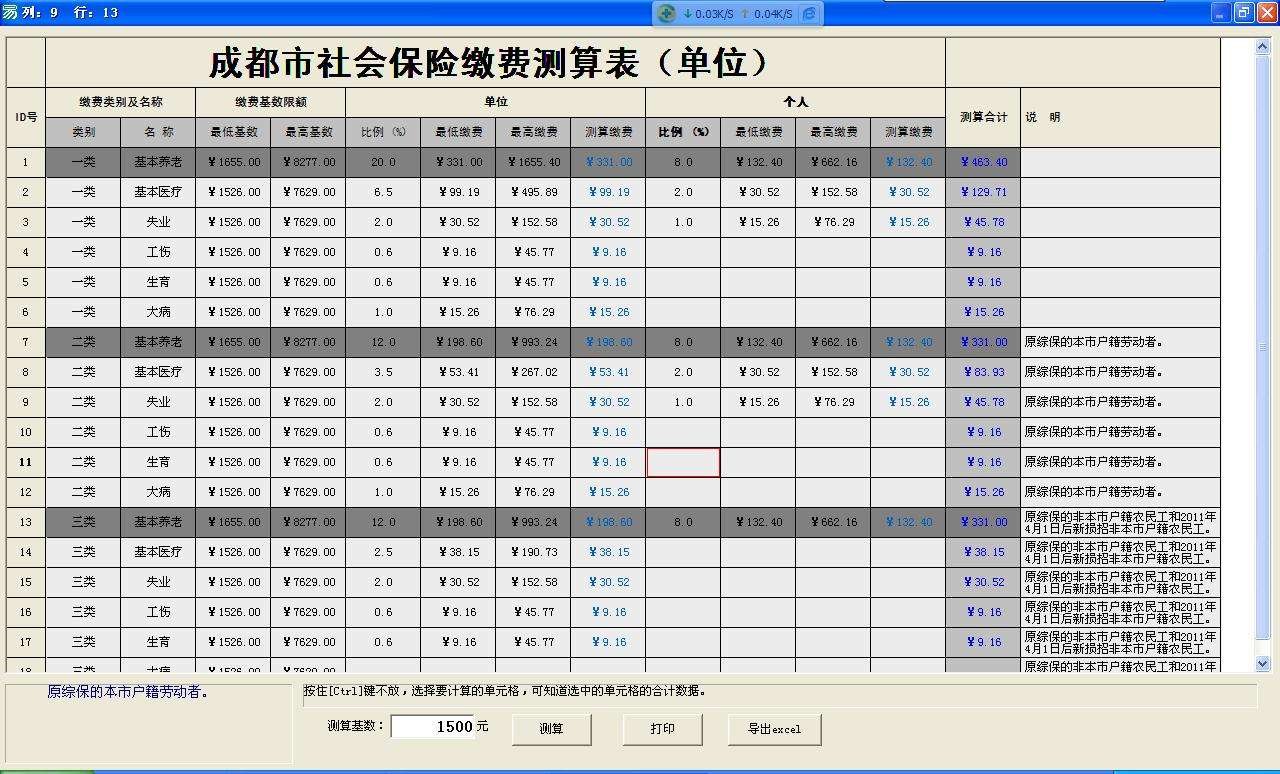The width and height of the screenshot is (1280, 774).
Task: Click the upload speed indicator showing 0.04K/S
Action: coord(773,14)
